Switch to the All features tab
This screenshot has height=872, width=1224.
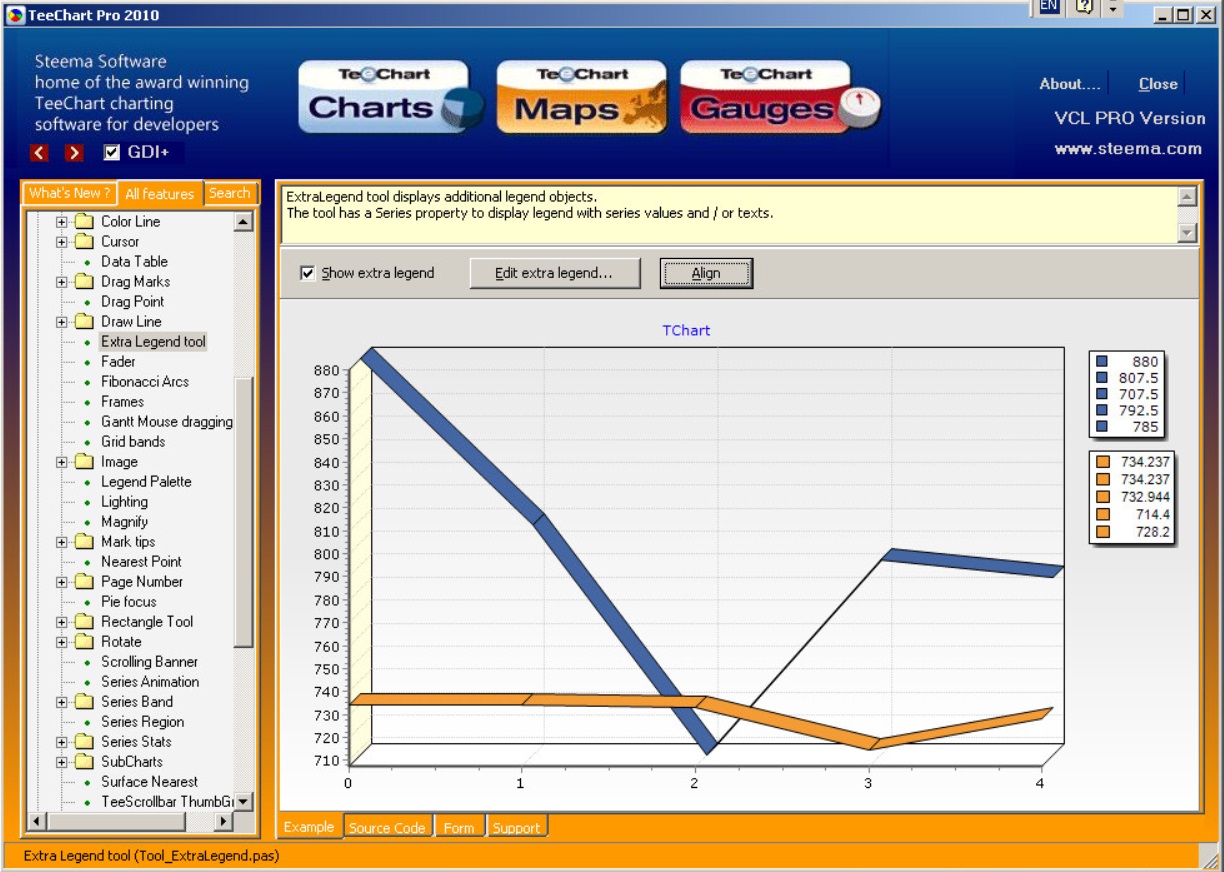160,194
